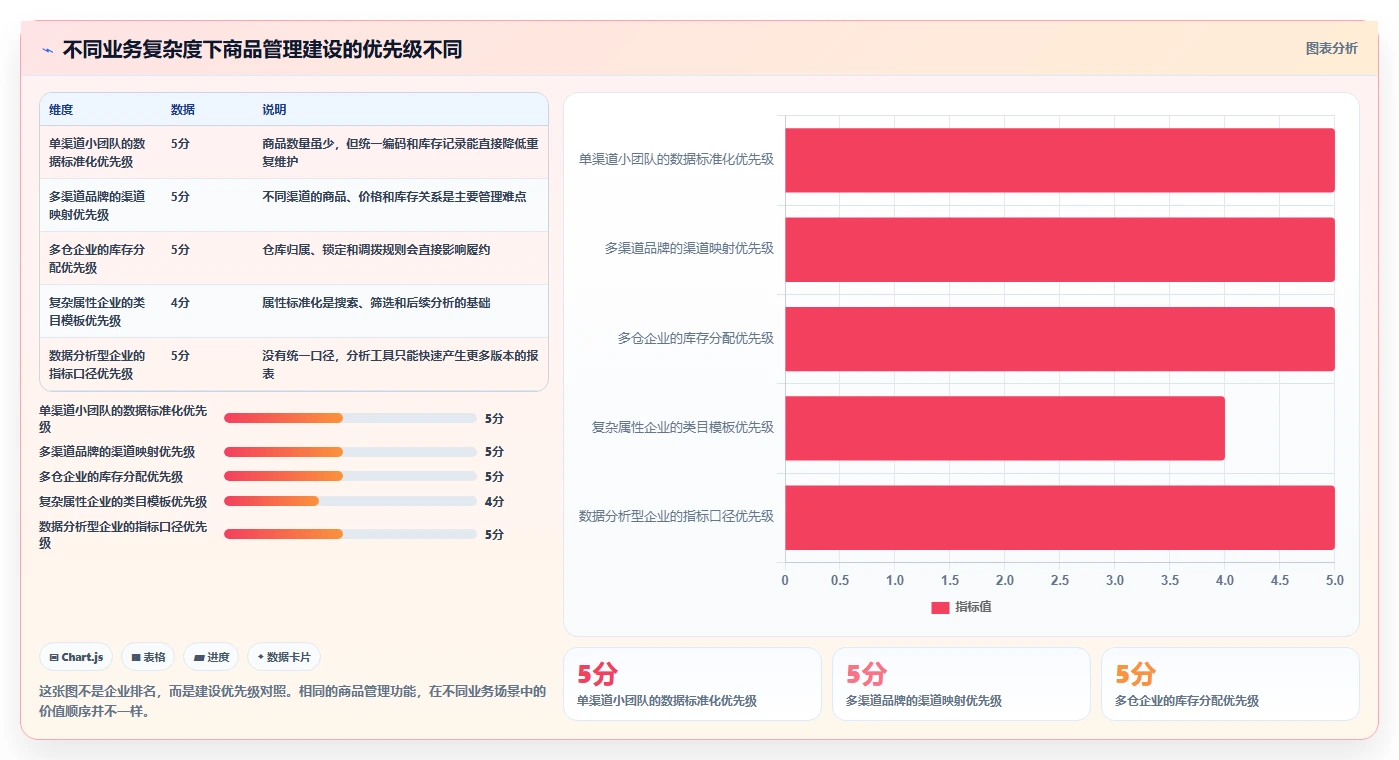Click the 4分 value in the table's 复杂属性企业 row
The height and width of the screenshot is (760, 1399).
pyautogui.click(x=180, y=303)
